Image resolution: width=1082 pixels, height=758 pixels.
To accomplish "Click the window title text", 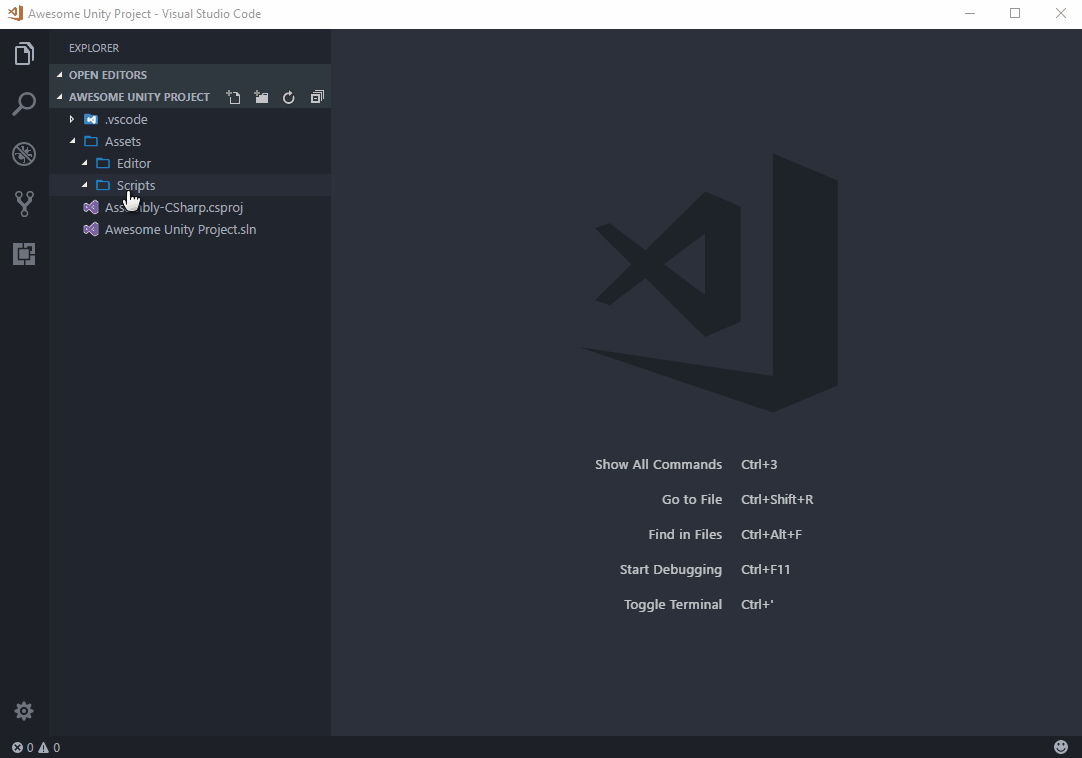I will pyautogui.click(x=144, y=14).
